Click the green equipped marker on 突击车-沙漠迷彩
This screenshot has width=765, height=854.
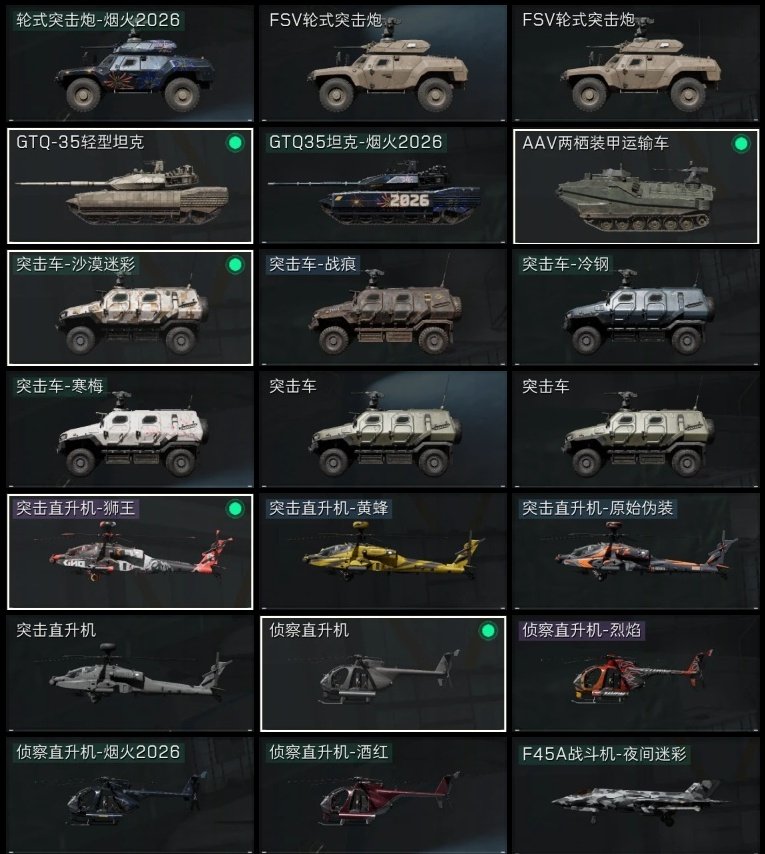(x=235, y=265)
